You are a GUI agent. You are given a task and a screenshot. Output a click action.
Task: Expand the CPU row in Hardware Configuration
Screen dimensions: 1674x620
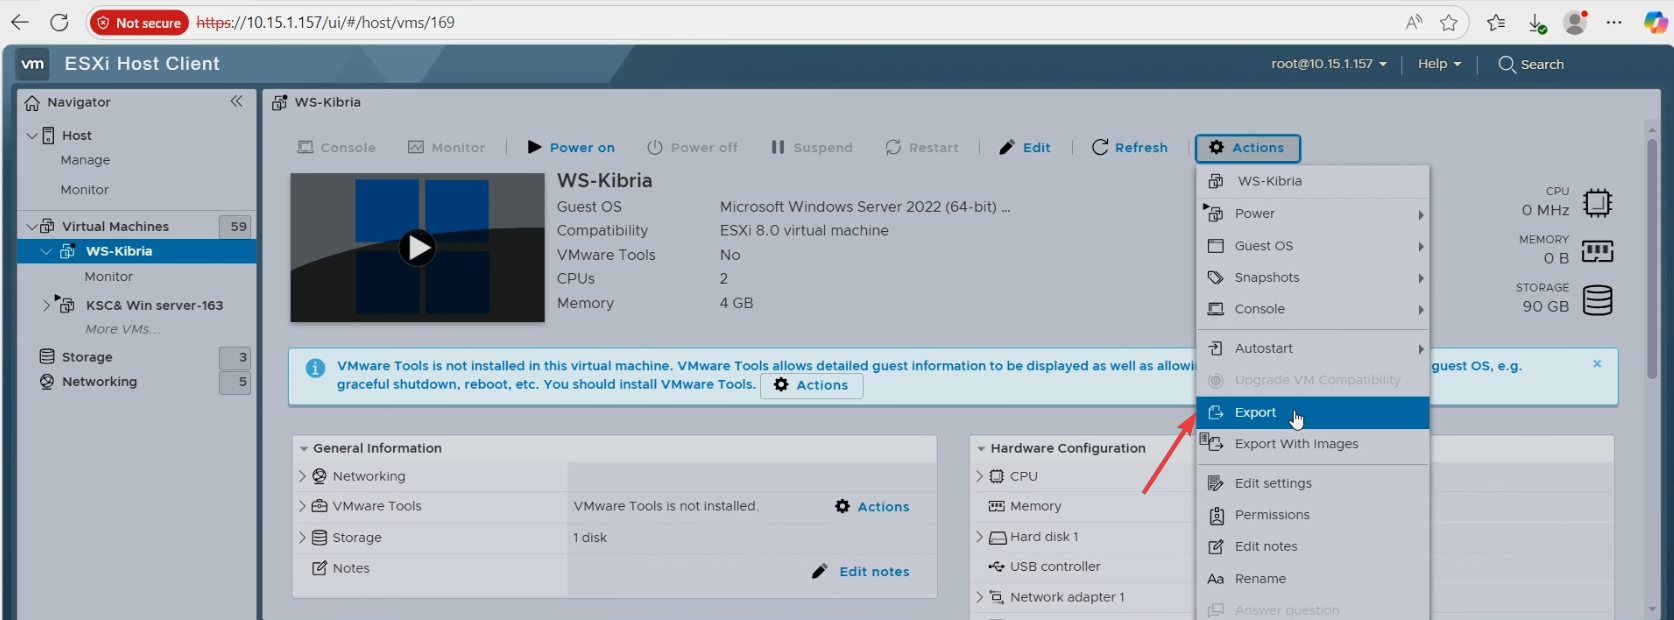tap(980, 476)
